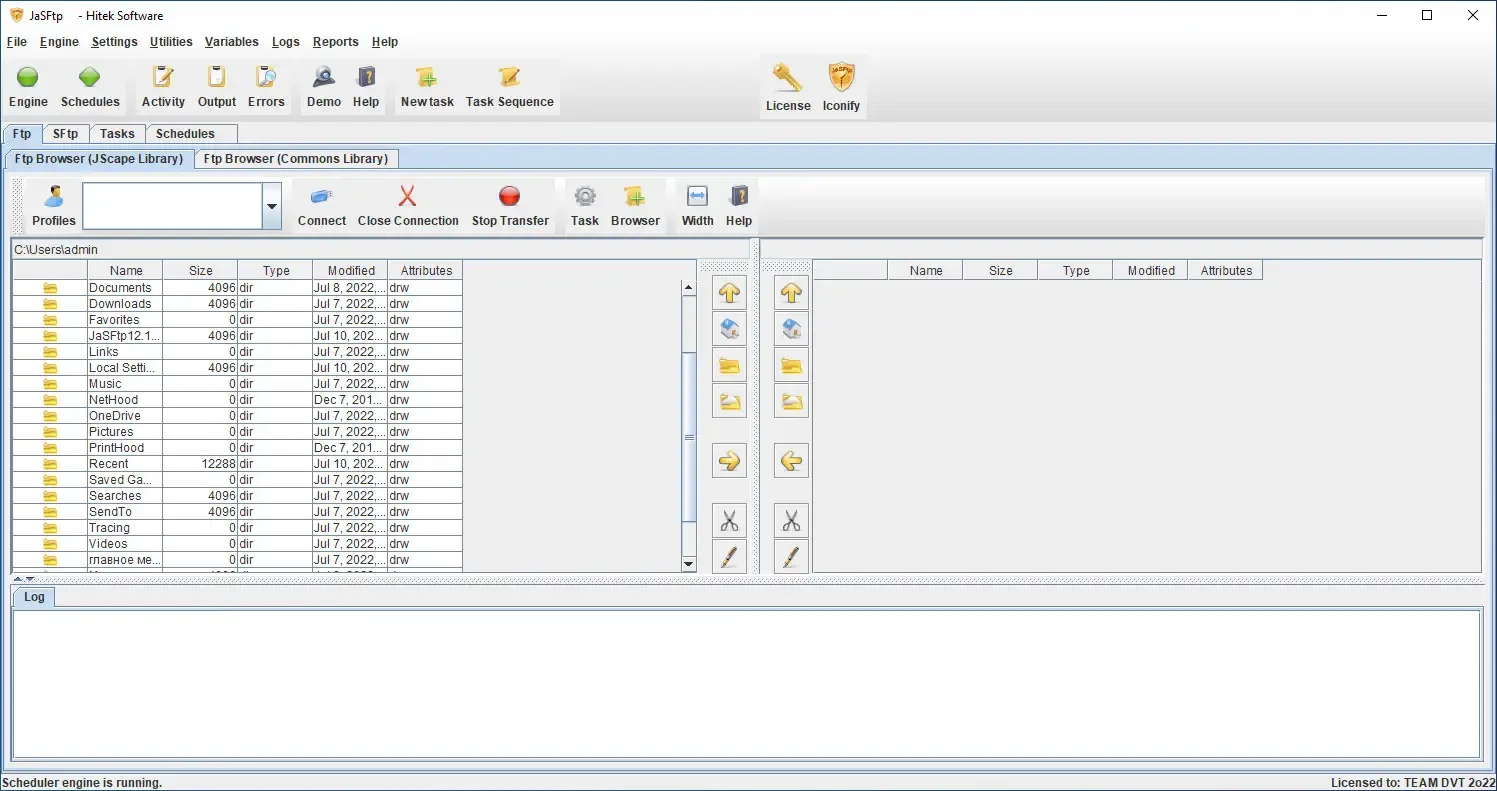Open the Schedules toolbar icon
This screenshot has width=1497, height=791.
point(90,77)
